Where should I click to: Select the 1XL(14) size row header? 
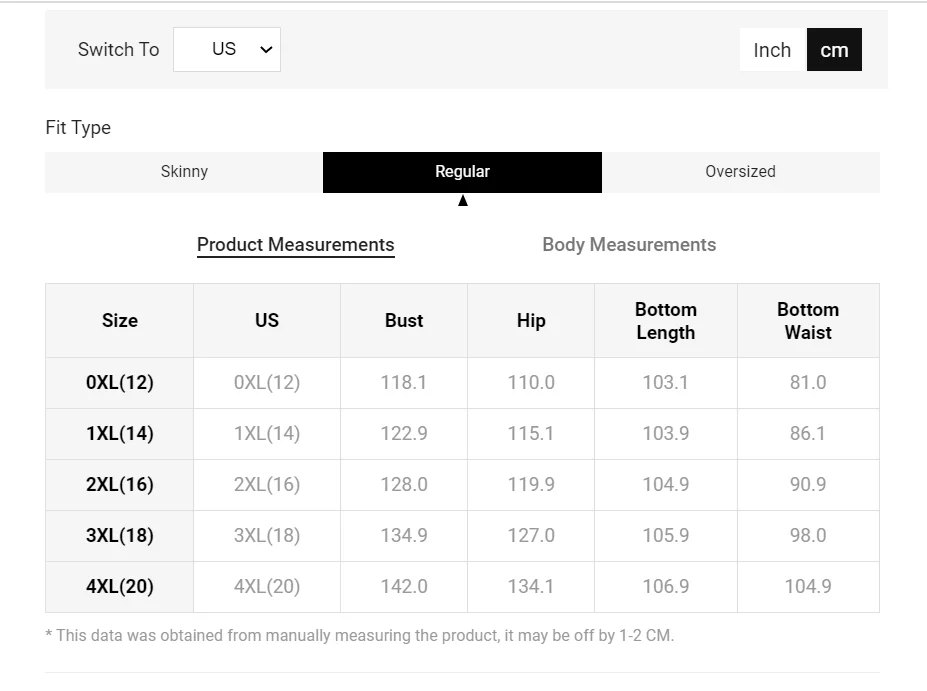(120, 434)
